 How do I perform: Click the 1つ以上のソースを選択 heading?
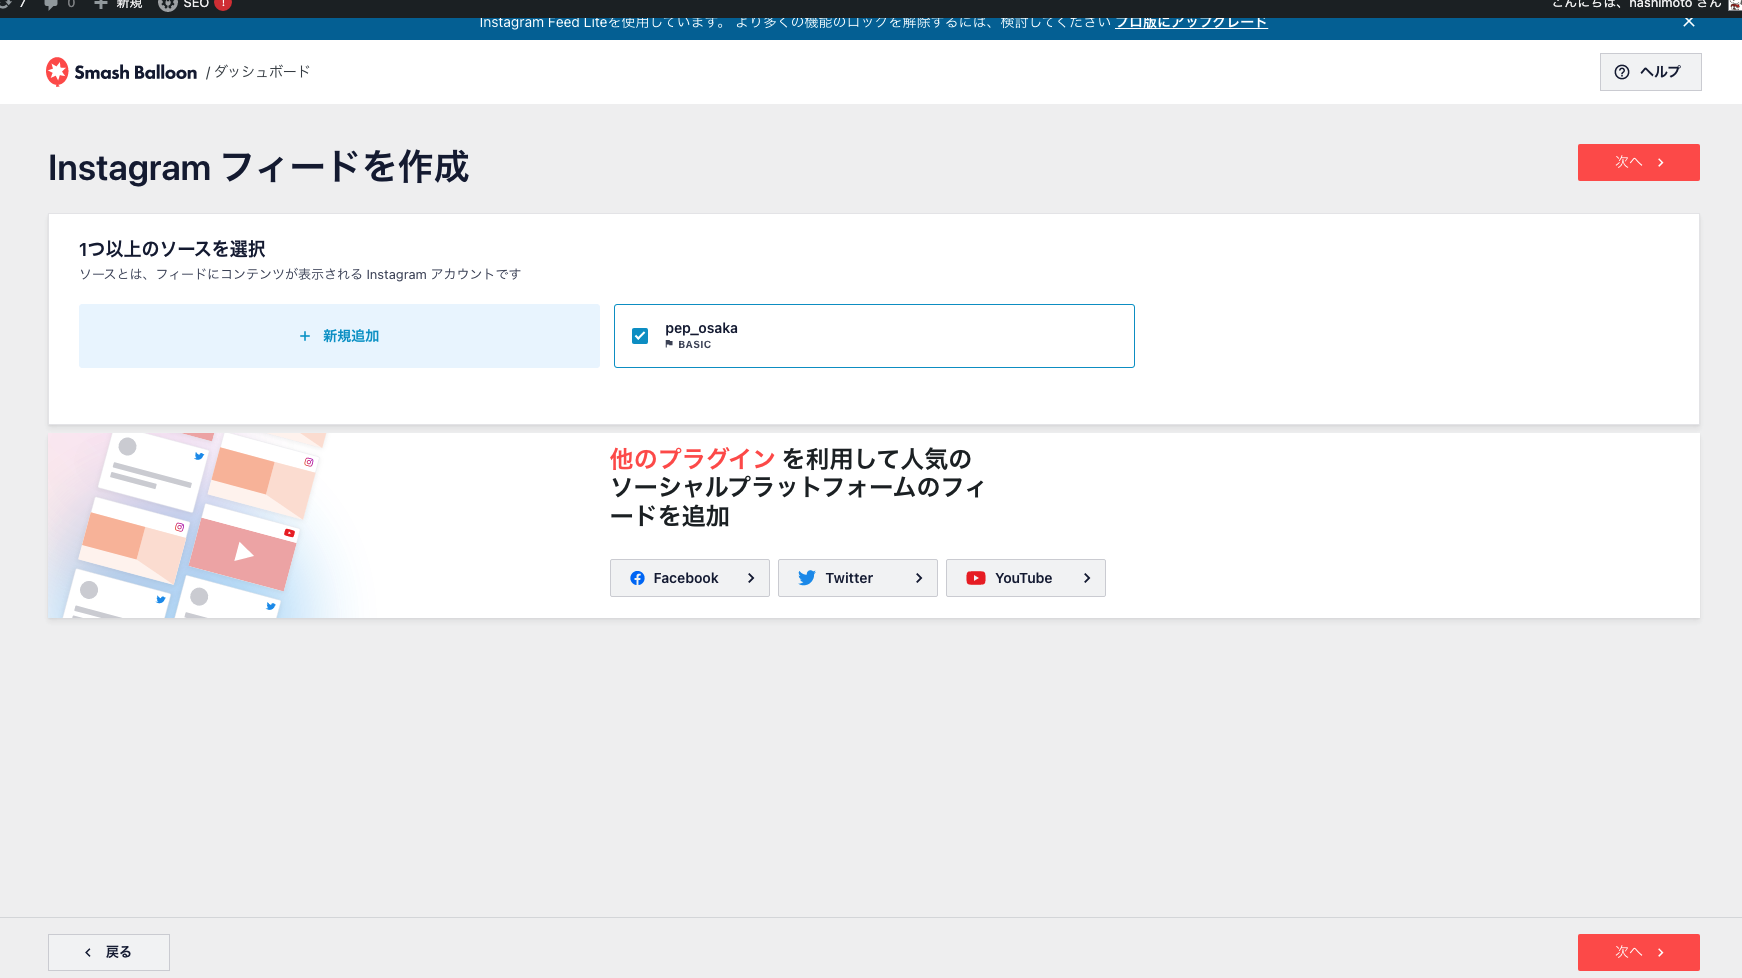[x=172, y=249]
